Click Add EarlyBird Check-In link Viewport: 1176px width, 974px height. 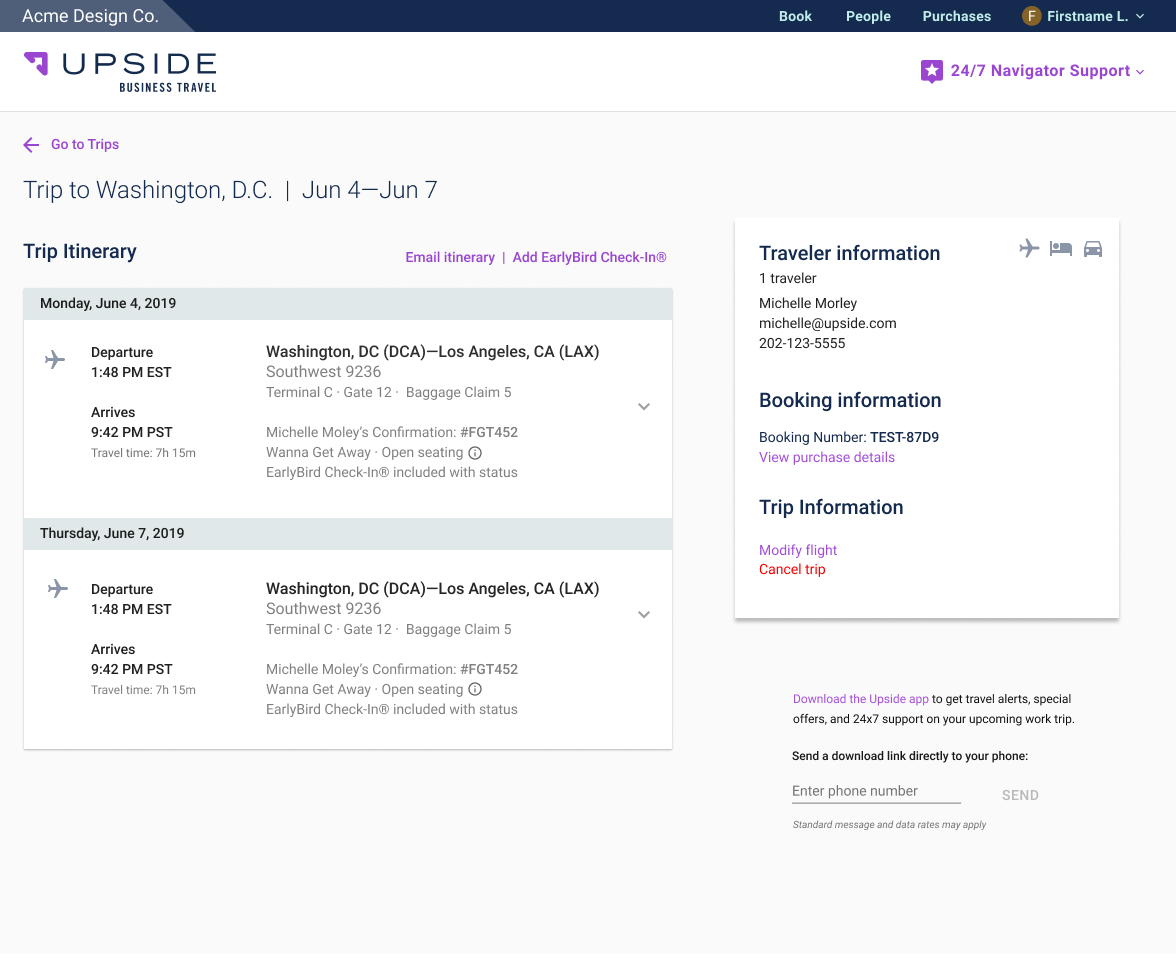point(590,257)
